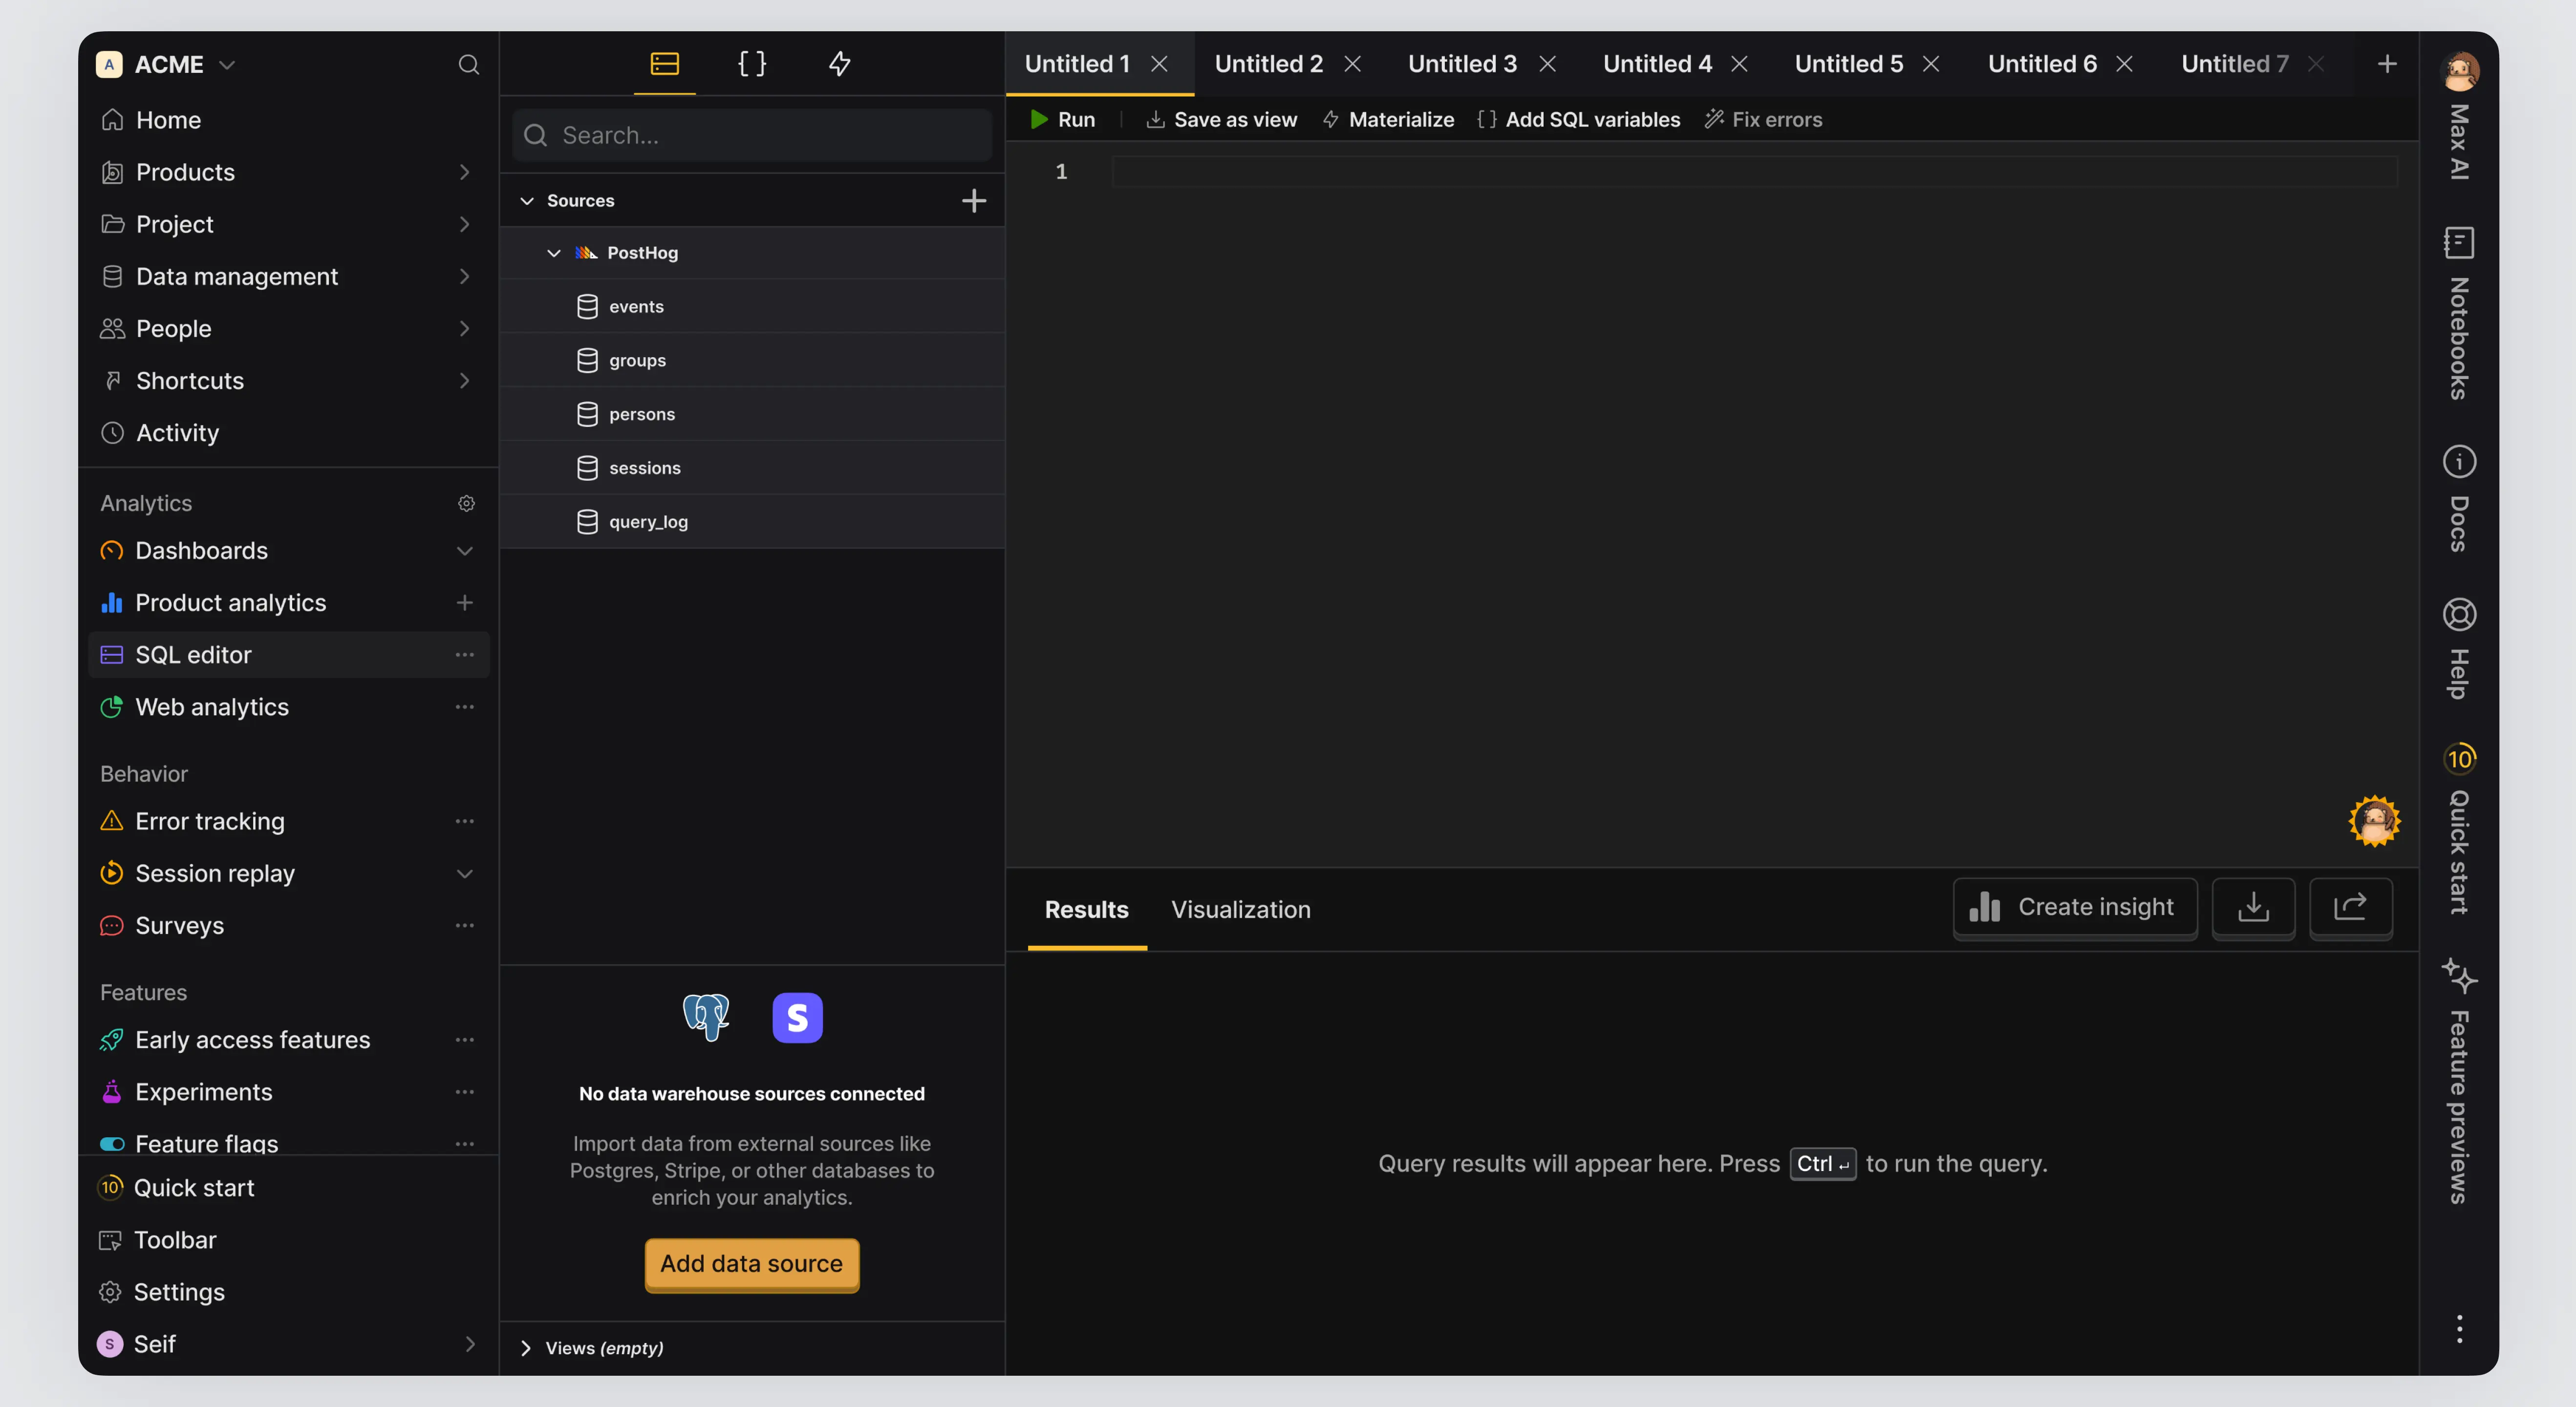
Task: Open the SQL variables braces panel icon
Action: point(751,64)
